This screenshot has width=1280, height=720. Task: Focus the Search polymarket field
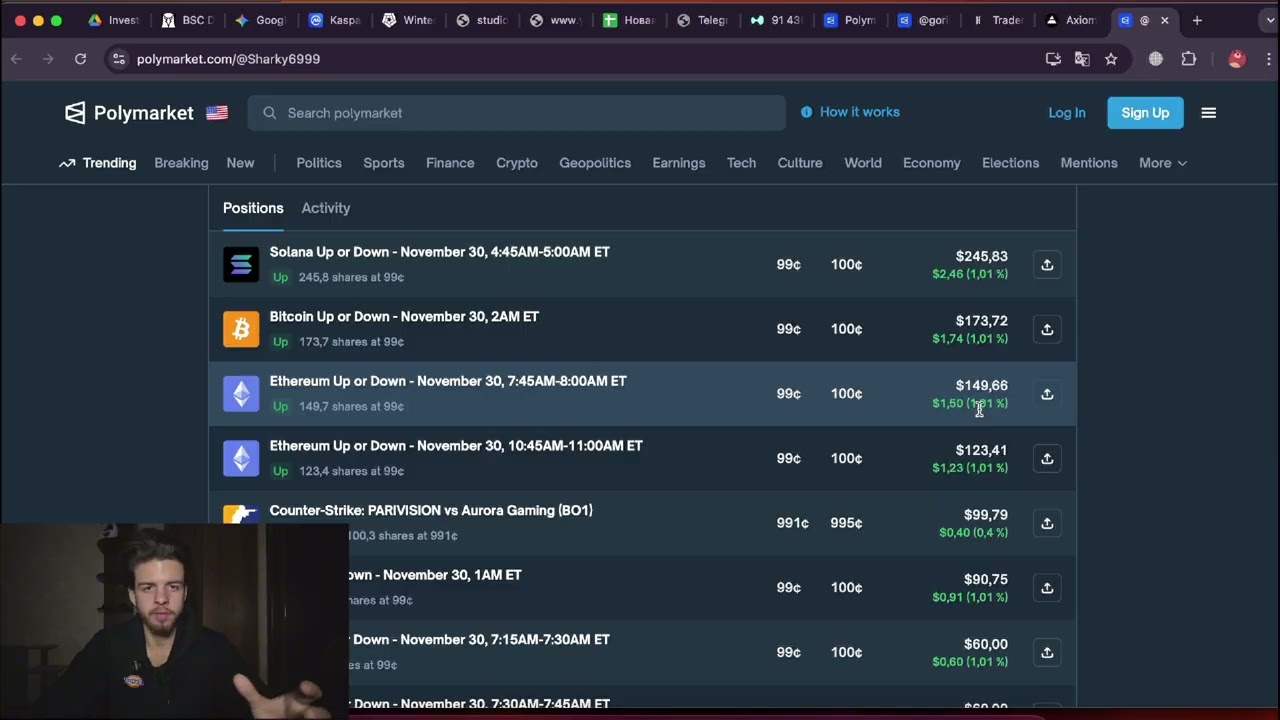[x=516, y=113]
